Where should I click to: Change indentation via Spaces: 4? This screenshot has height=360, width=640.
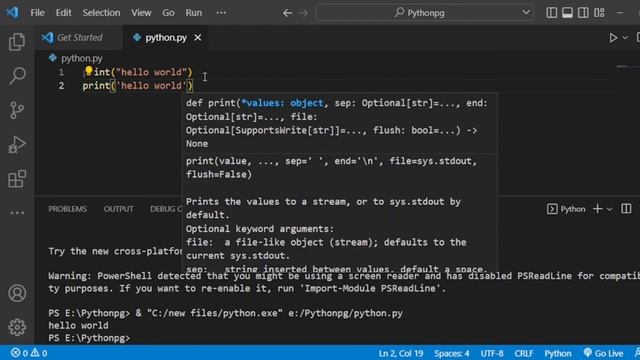coord(451,353)
